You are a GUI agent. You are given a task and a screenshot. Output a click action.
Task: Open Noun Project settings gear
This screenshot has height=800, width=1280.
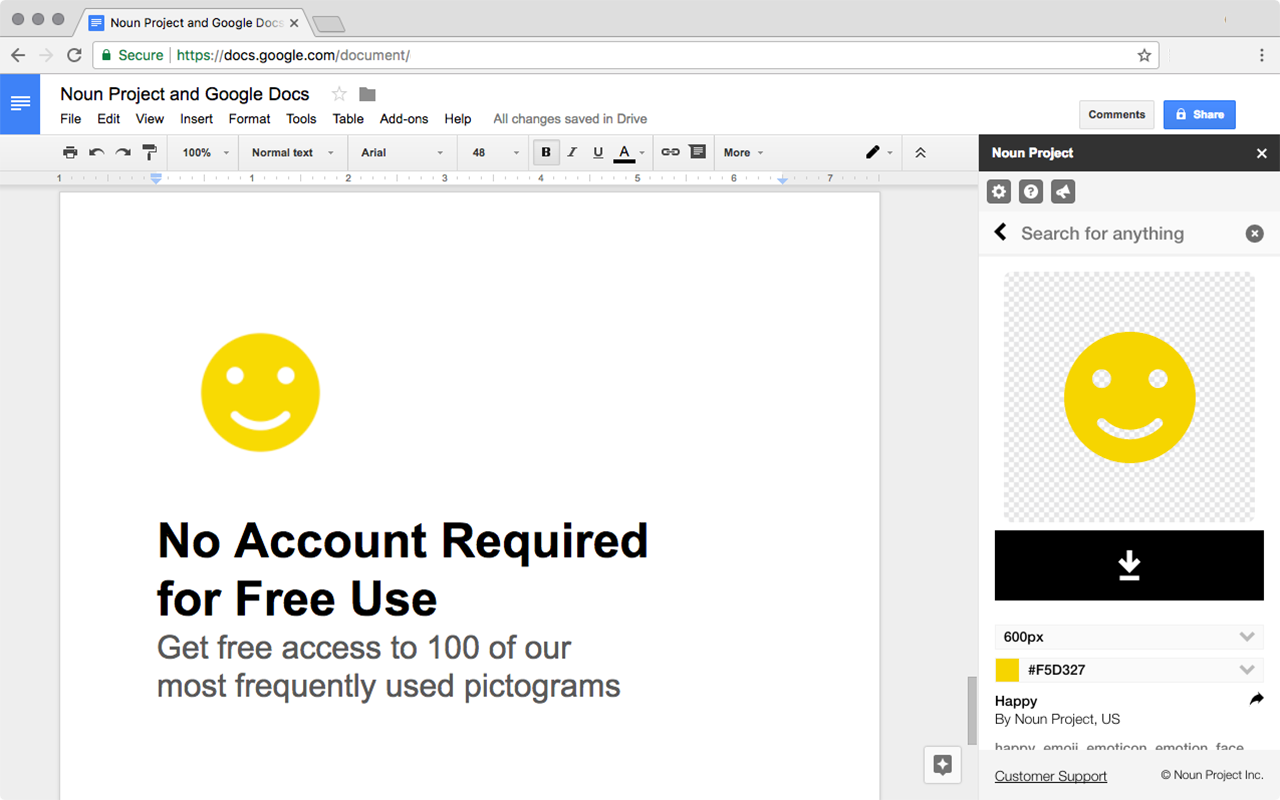tap(999, 191)
